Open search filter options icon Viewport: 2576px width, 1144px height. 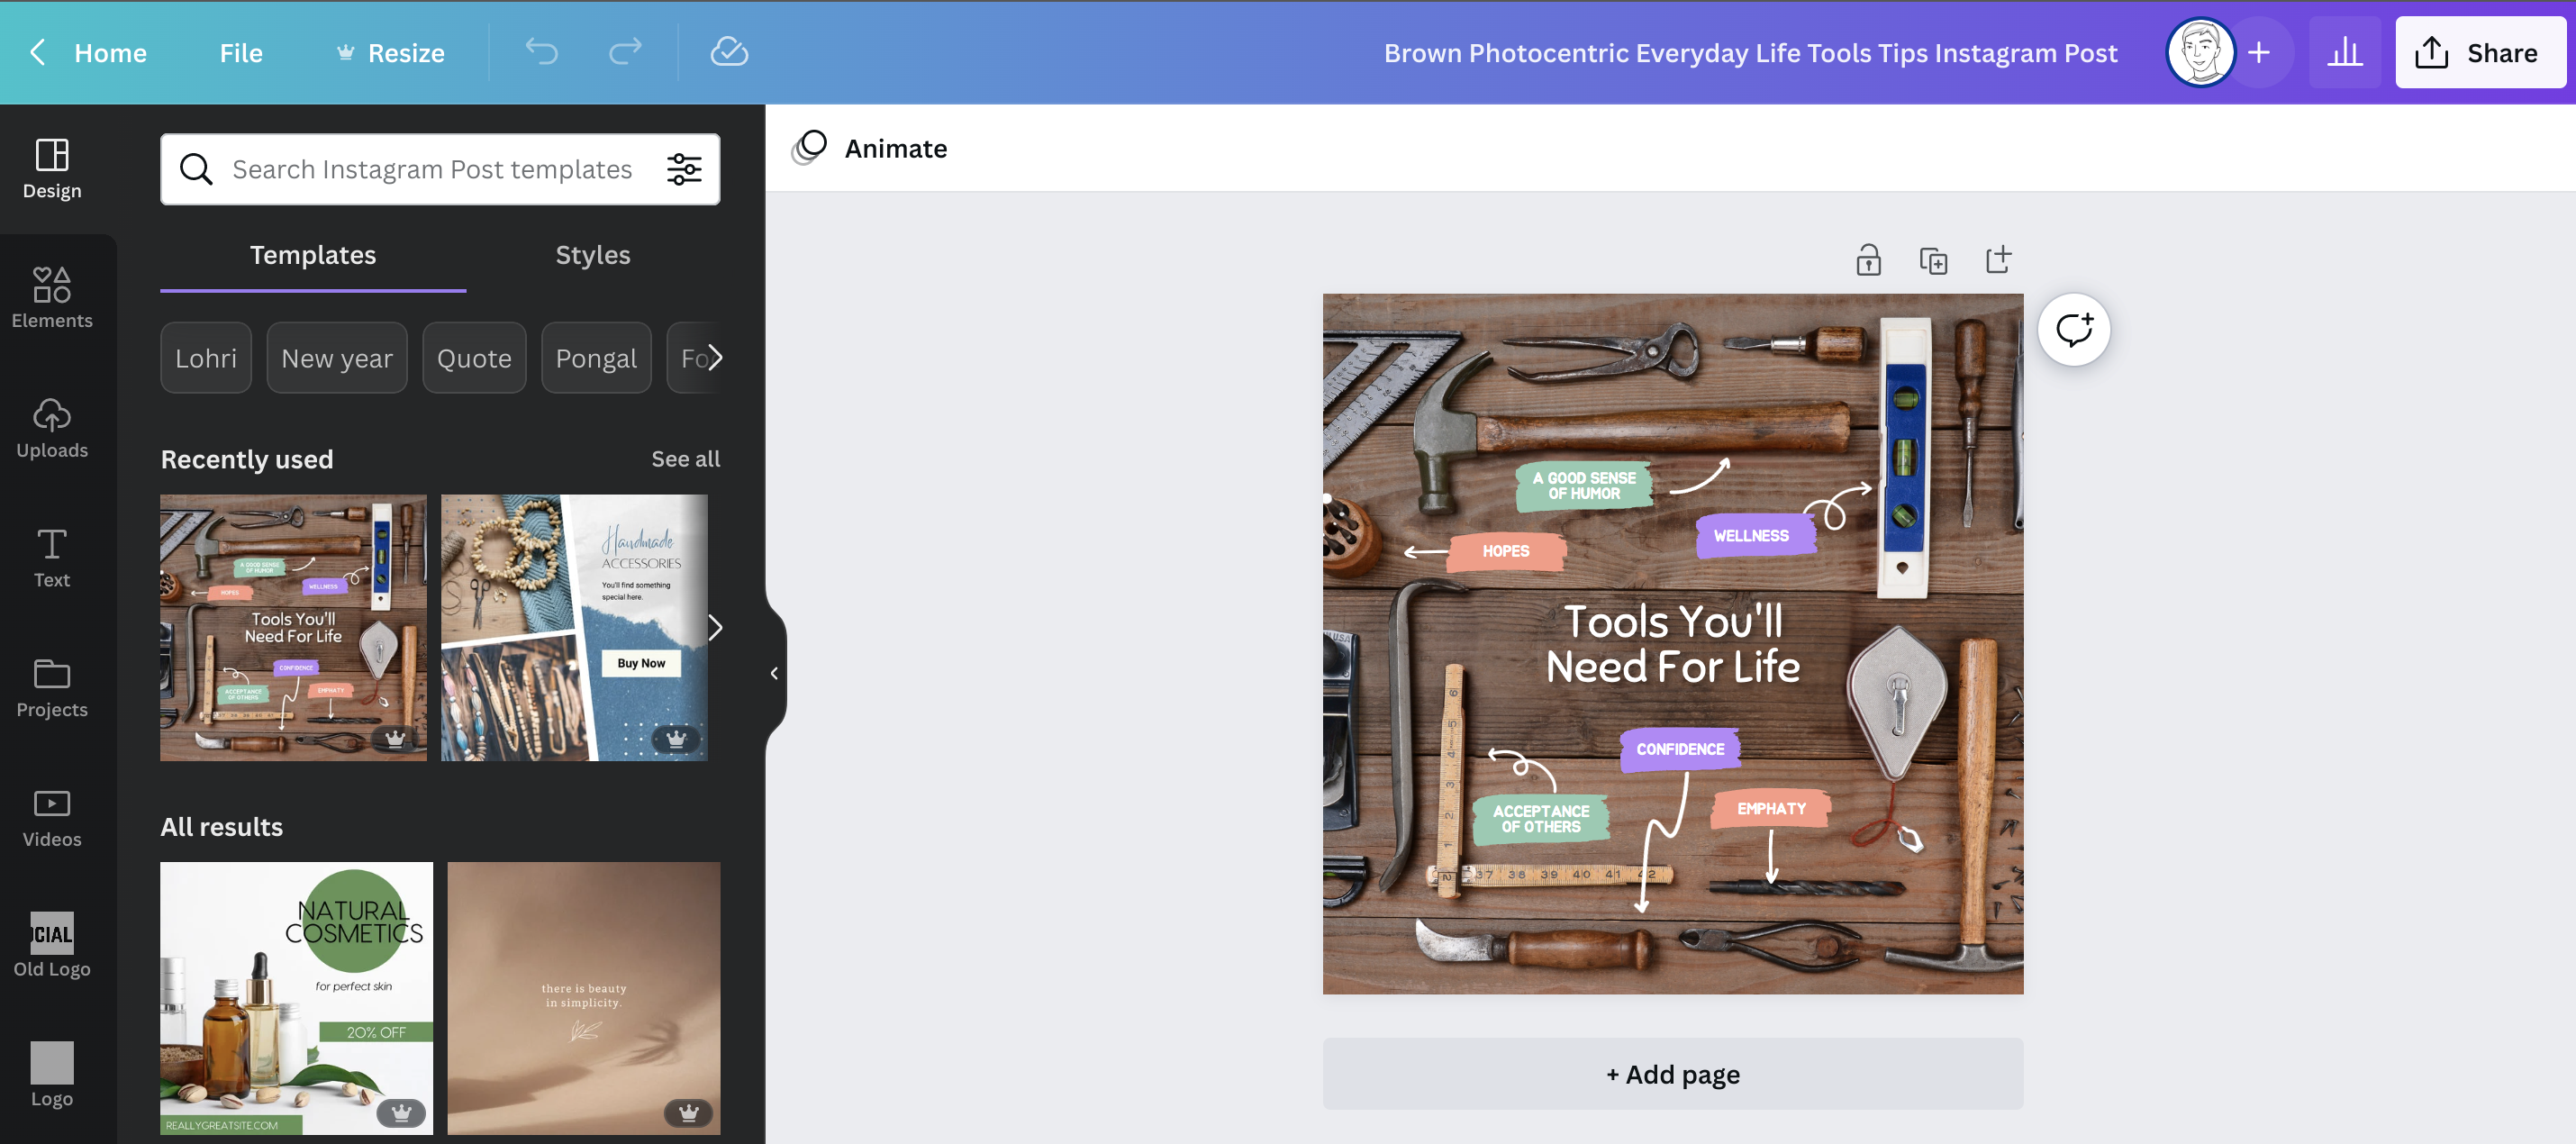[x=684, y=169]
